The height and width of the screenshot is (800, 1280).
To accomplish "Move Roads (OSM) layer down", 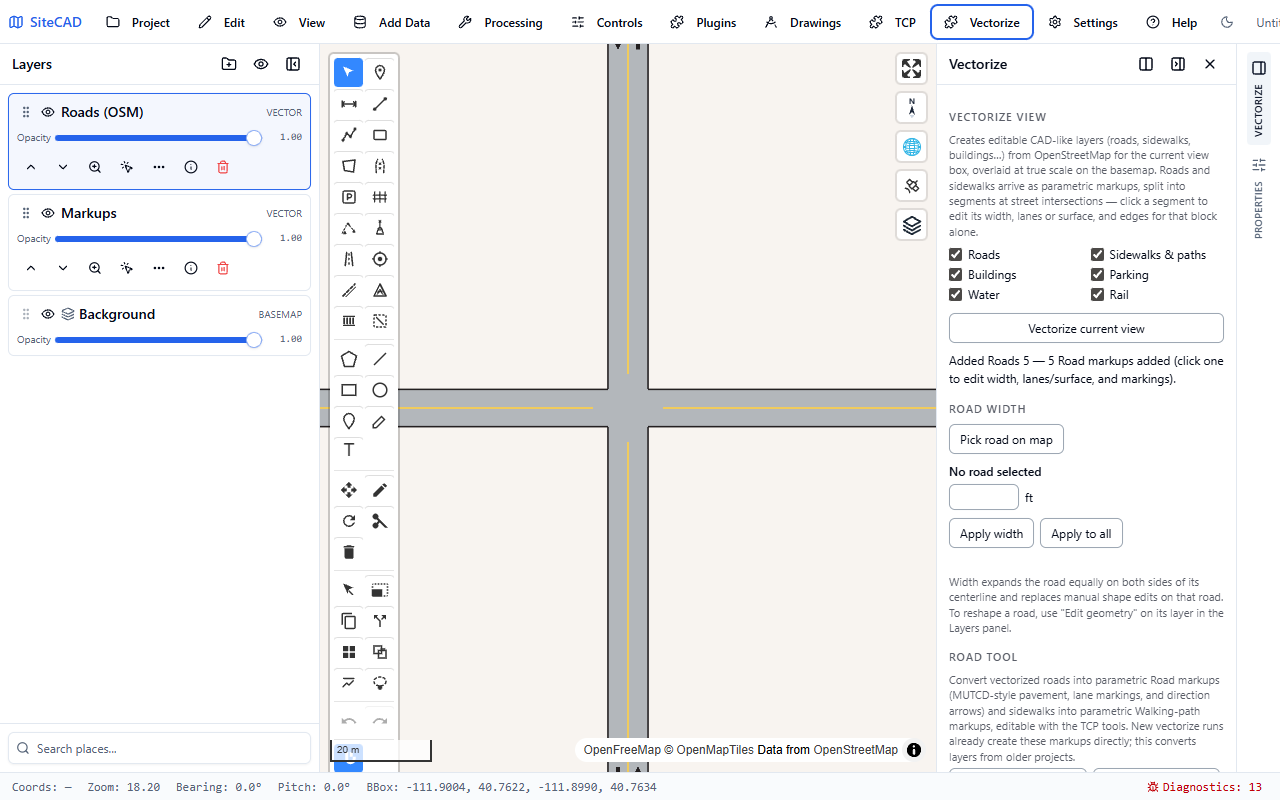I will tap(63, 167).
